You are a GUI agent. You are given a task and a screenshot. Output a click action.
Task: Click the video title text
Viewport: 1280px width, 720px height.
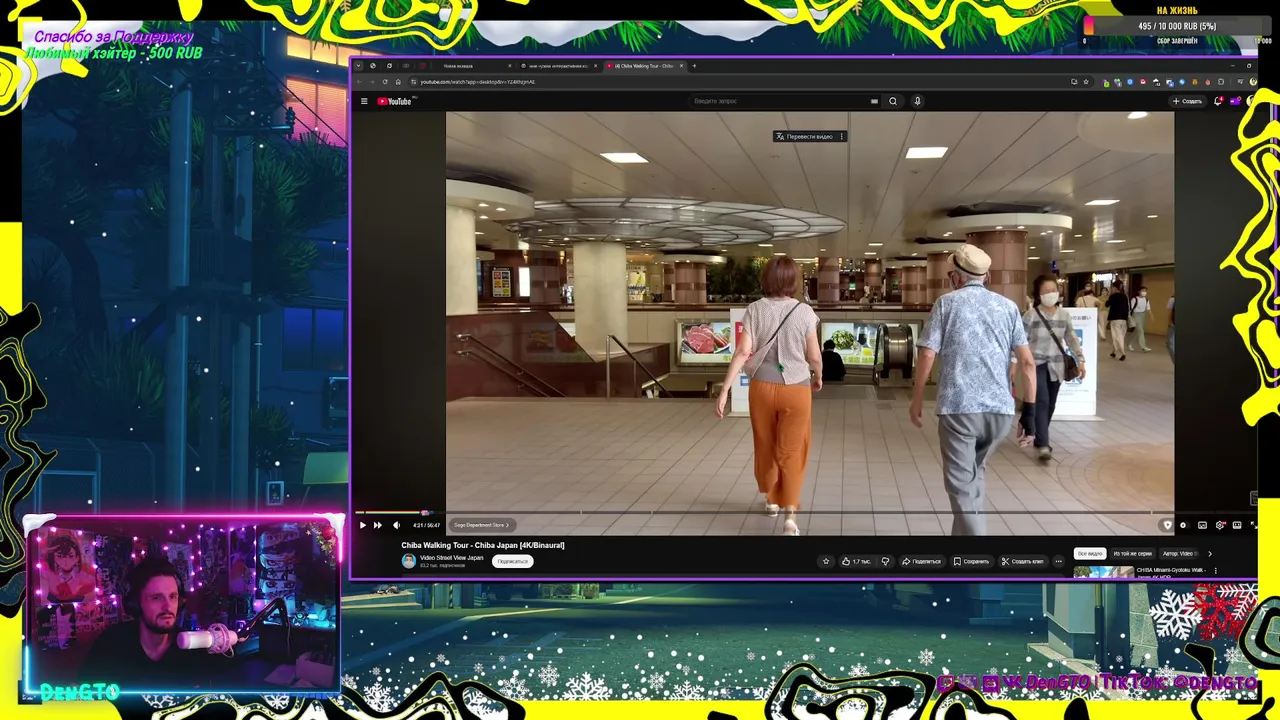click(x=483, y=545)
